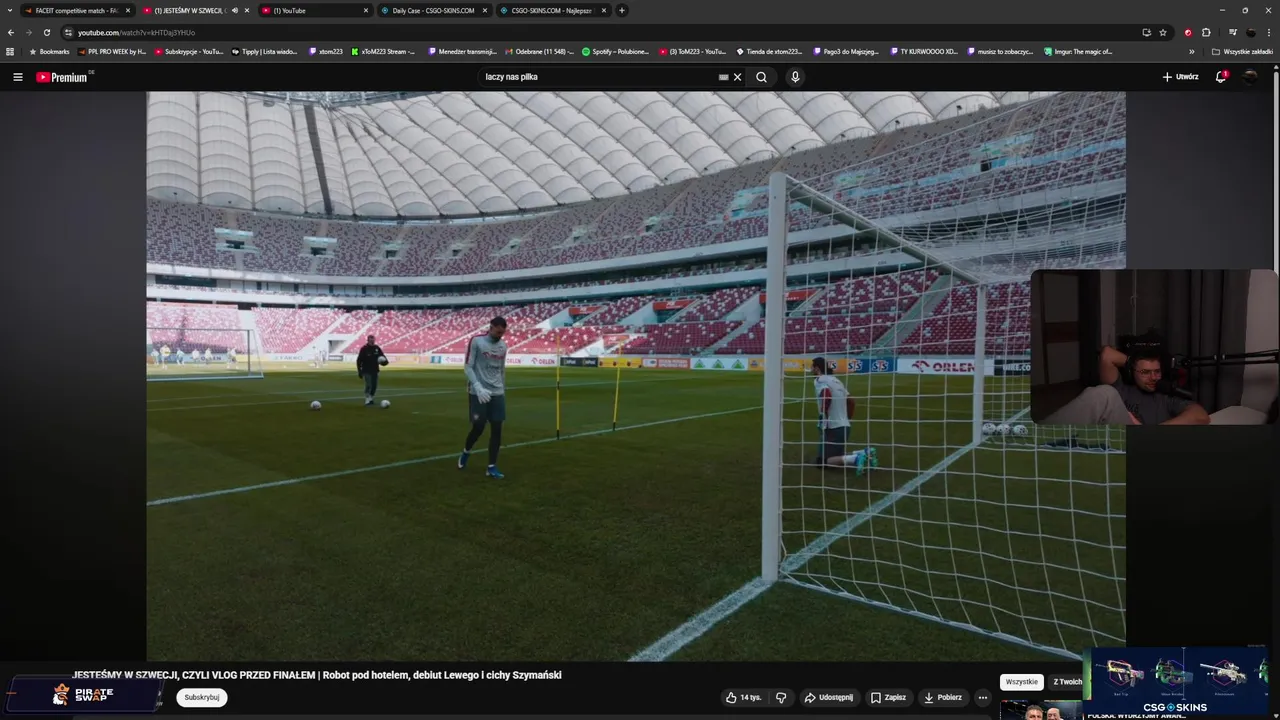Open Subskrypcje YouTube bookmark
Image resolution: width=1280 pixels, height=720 pixels.
click(189, 51)
